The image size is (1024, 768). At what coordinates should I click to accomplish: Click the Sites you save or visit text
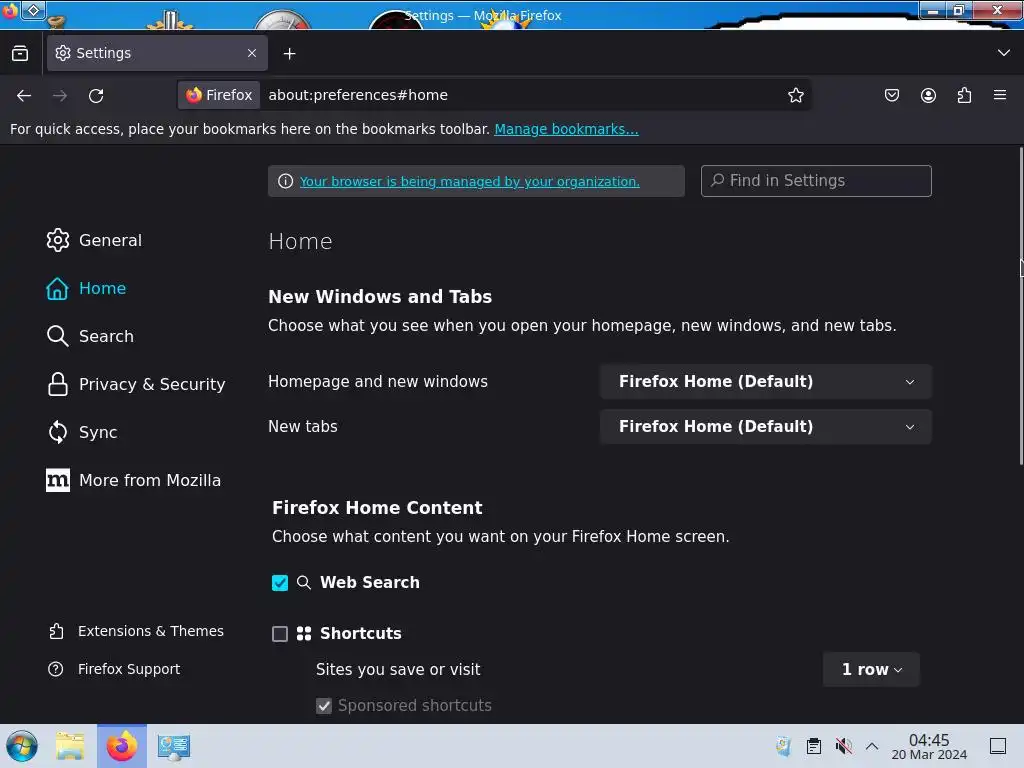click(398, 669)
